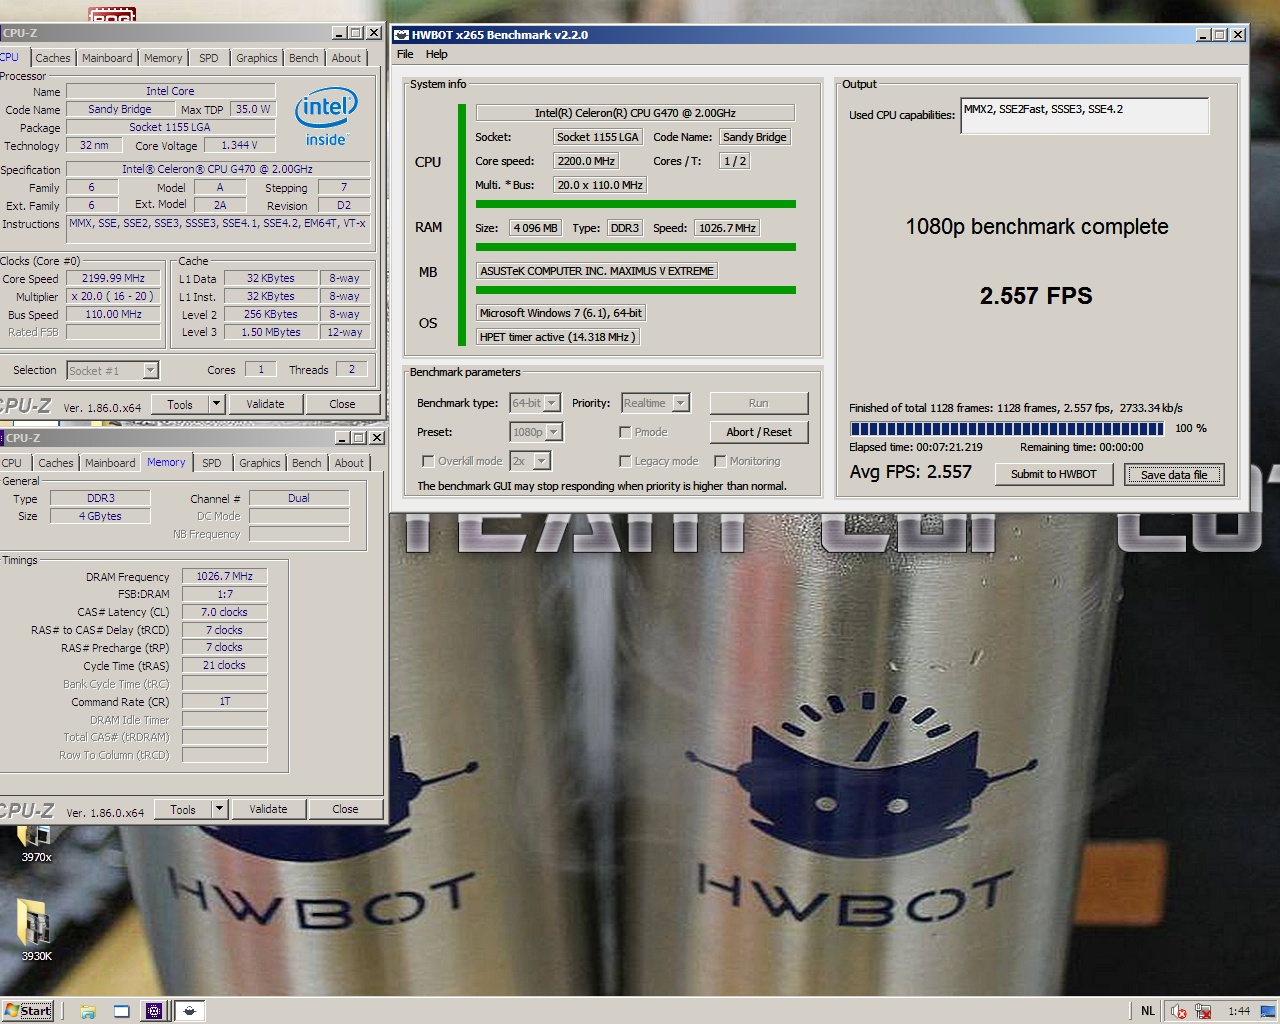Click Validate in lower CPU-Z window
This screenshot has width=1280, height=1024.
tap(268, 809)
